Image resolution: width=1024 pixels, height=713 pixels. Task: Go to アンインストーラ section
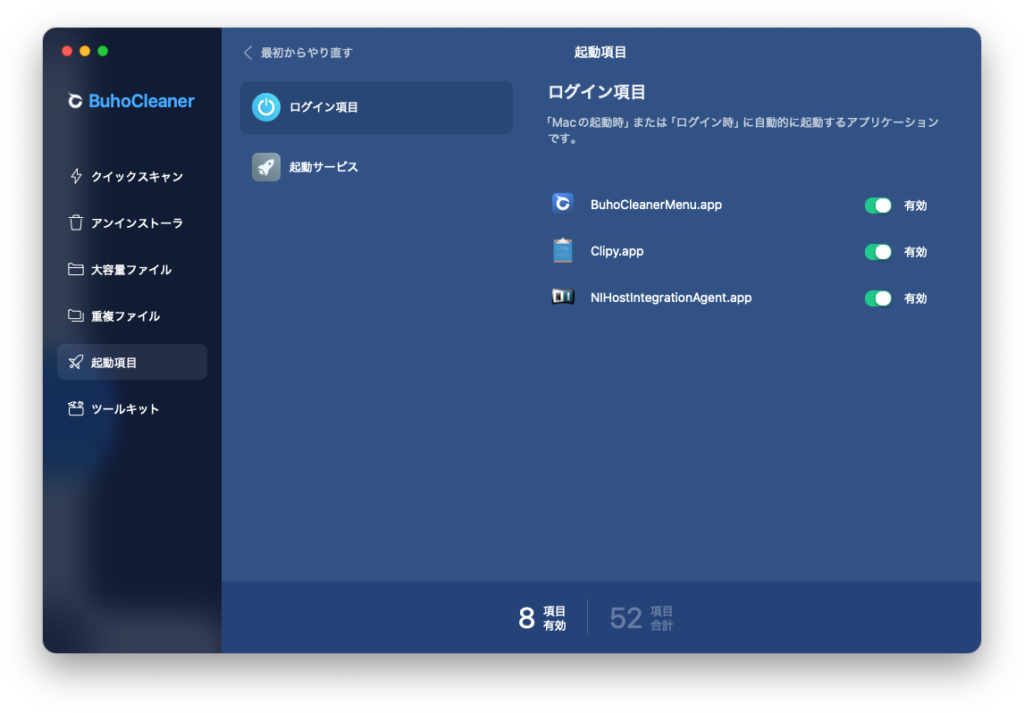132,223
